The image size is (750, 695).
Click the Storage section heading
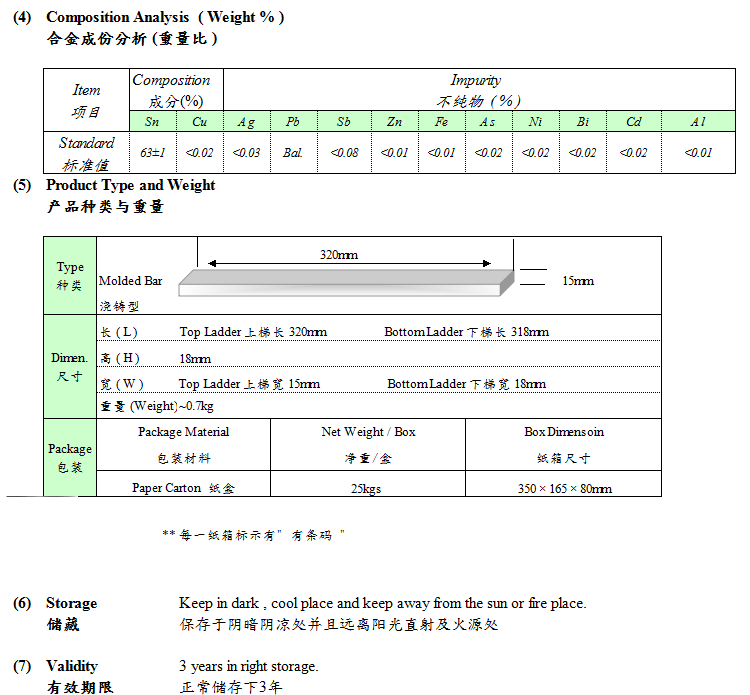pos(71,603)
